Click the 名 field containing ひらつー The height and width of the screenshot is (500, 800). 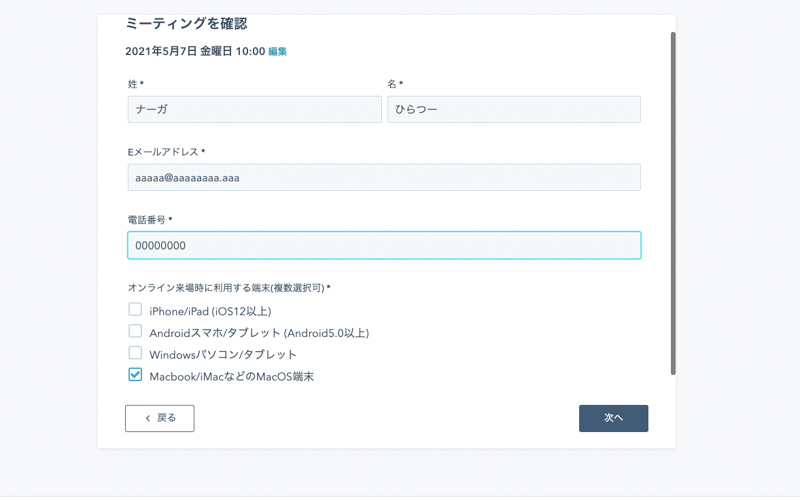tap(513, 109)
